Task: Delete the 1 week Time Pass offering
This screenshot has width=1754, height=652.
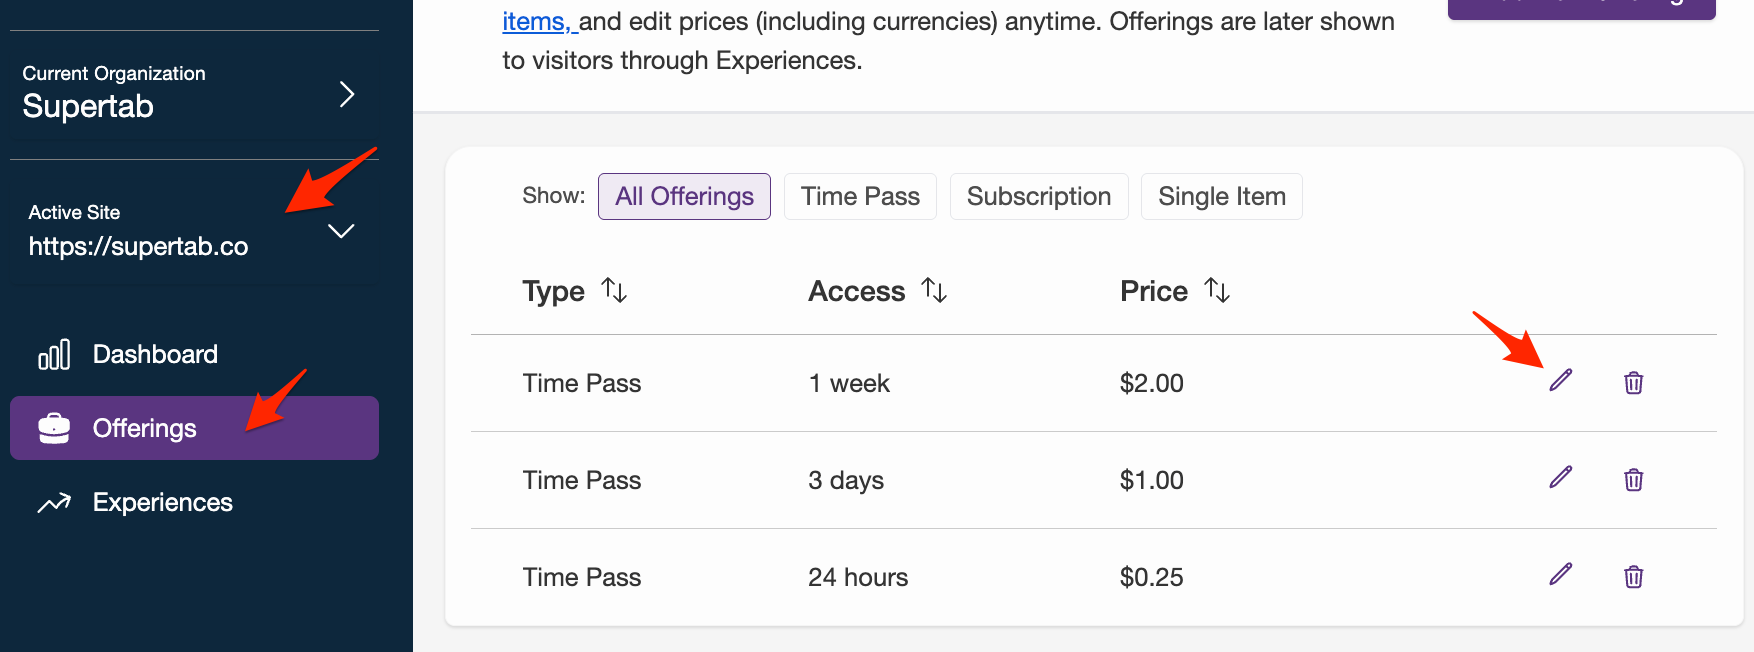Action: (x=1633, y=382)
